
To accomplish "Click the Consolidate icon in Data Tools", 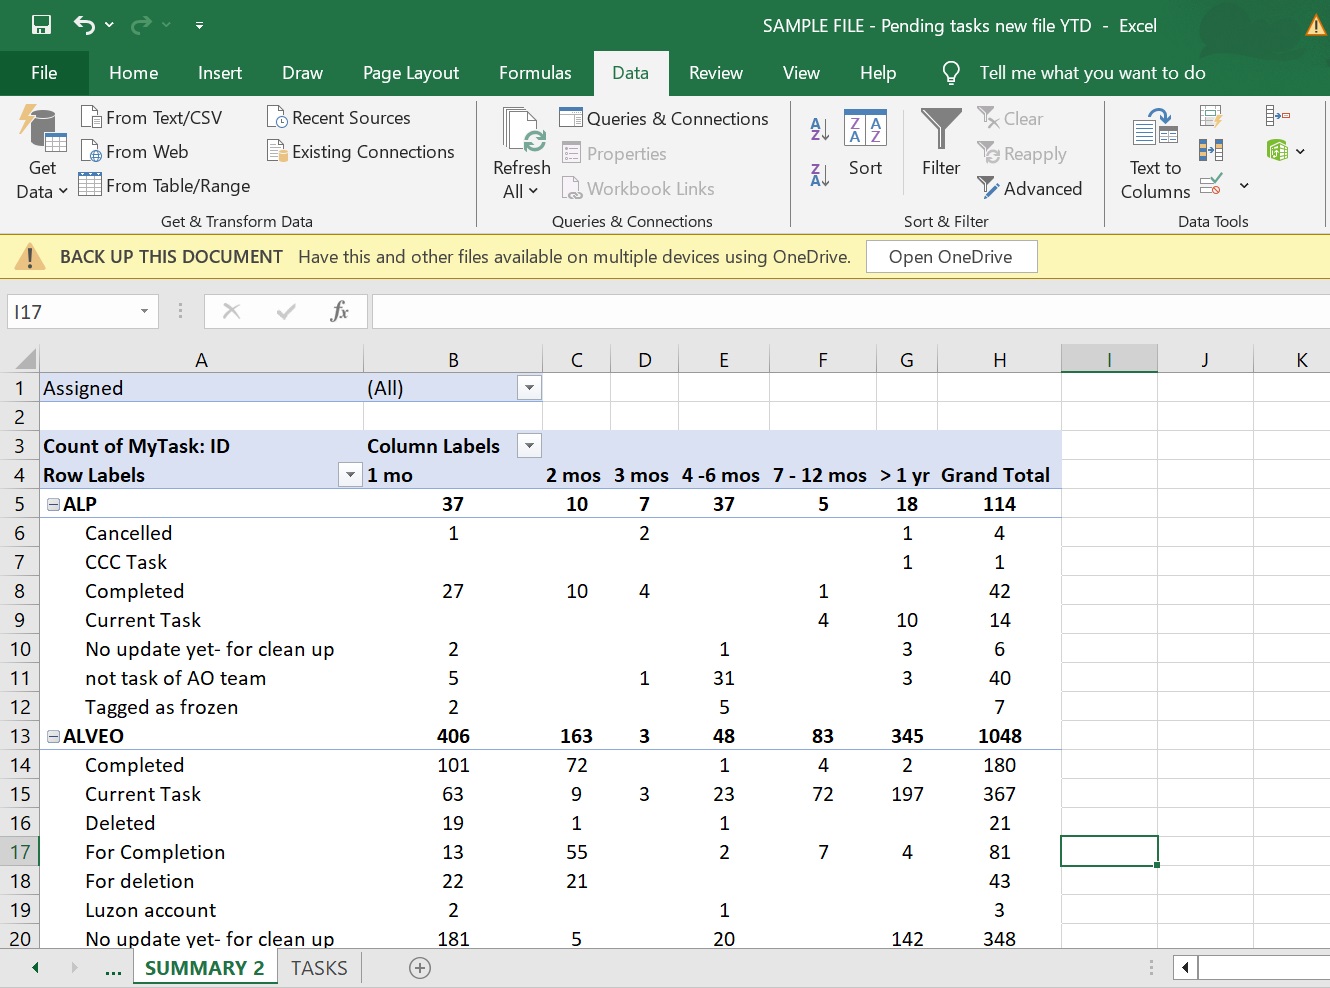I will [1277, 116].
